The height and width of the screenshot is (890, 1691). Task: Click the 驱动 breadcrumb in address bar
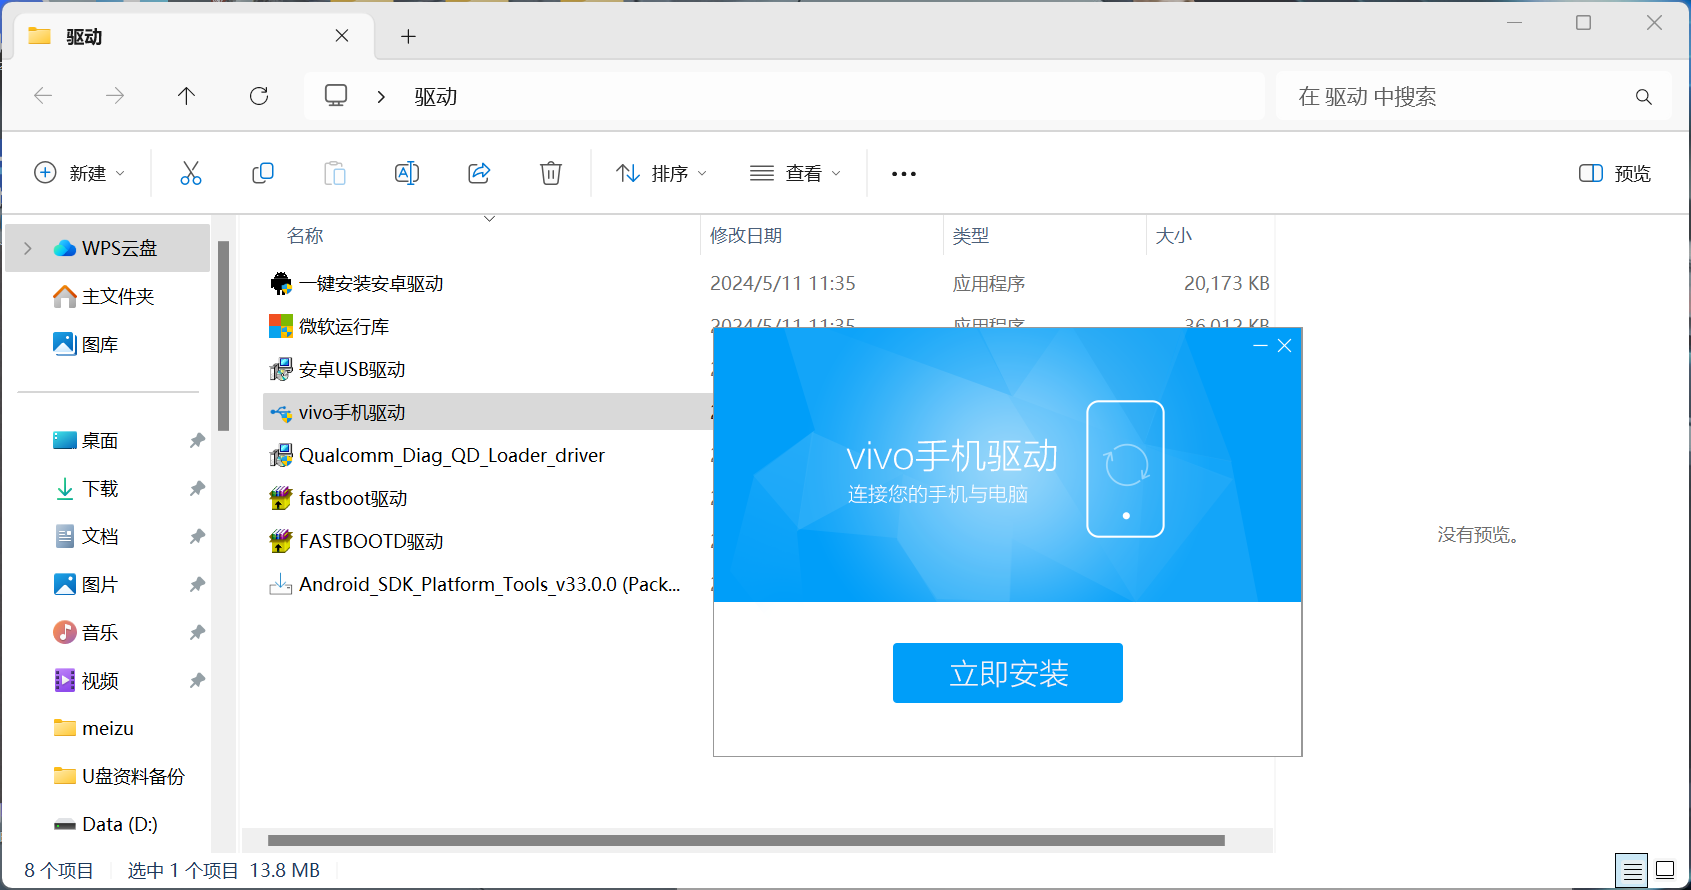(436, 97)
